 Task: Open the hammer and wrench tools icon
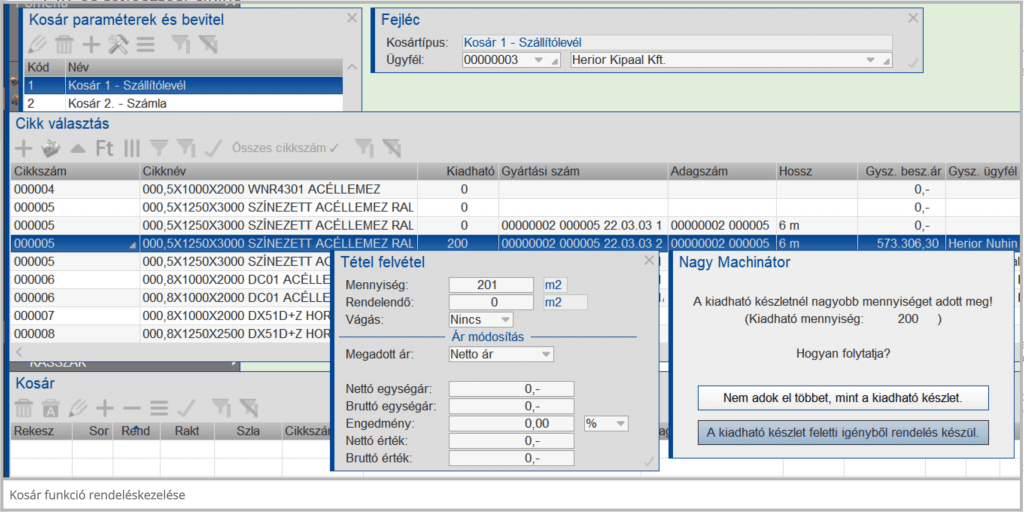[118, 44]
